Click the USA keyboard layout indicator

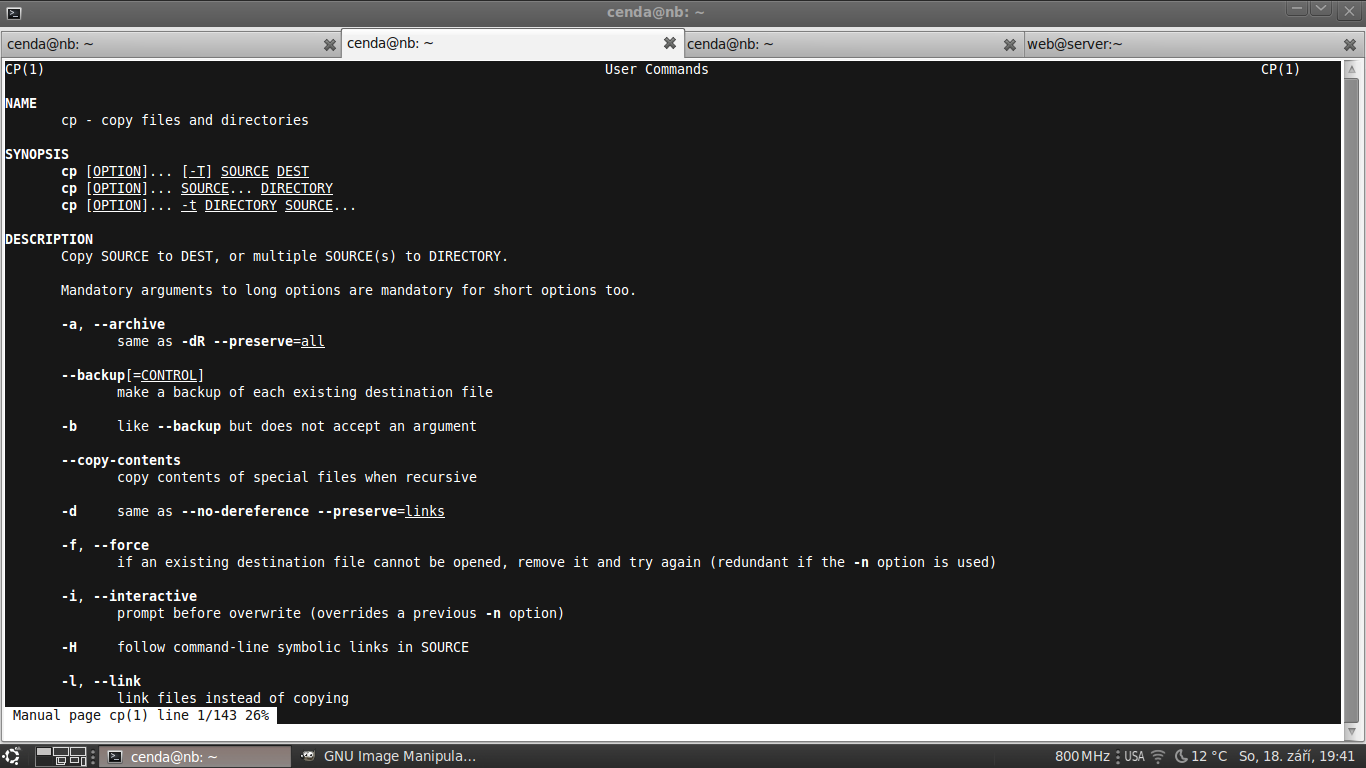(1133, 757)
